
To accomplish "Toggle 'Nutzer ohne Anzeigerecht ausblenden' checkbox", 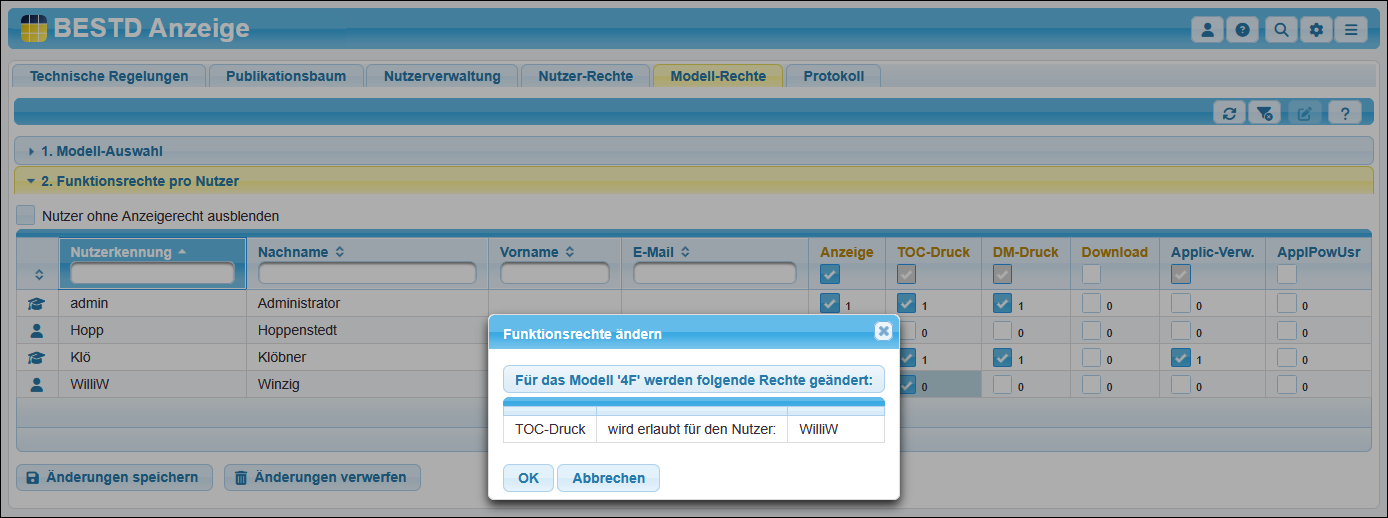I will point(26,215).
